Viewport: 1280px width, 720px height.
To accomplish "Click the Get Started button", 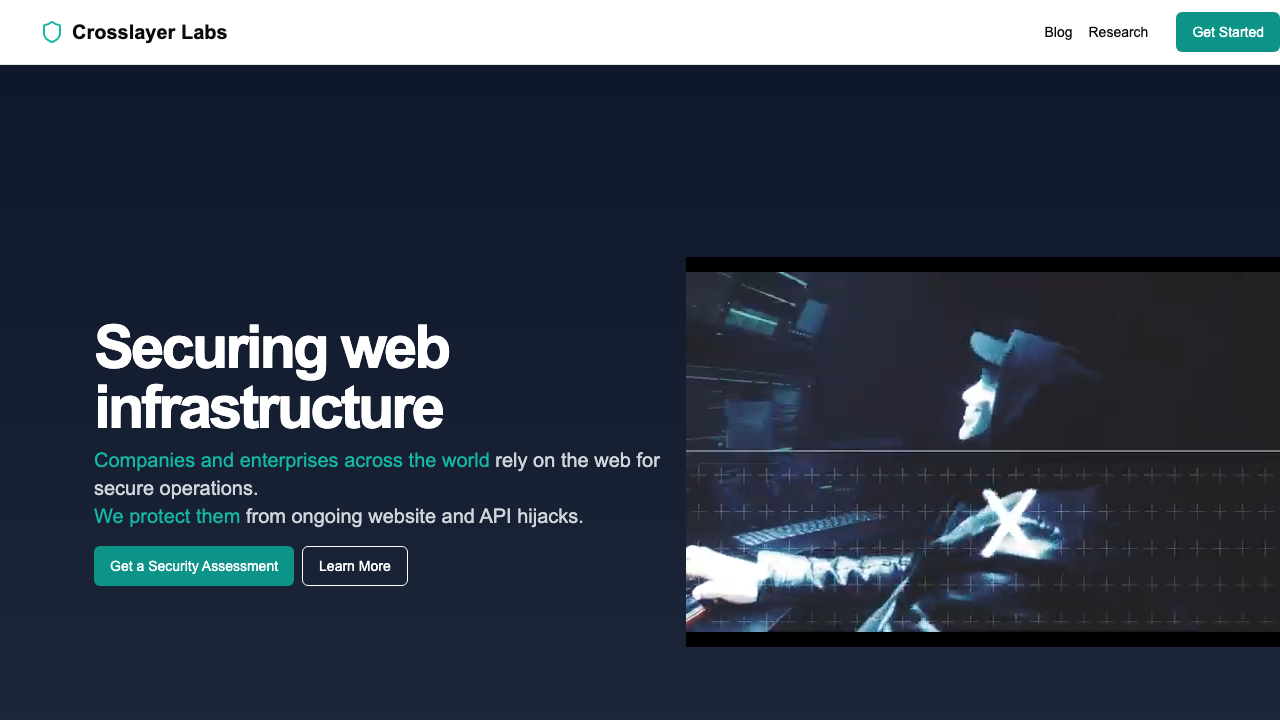I will 1228,32.
